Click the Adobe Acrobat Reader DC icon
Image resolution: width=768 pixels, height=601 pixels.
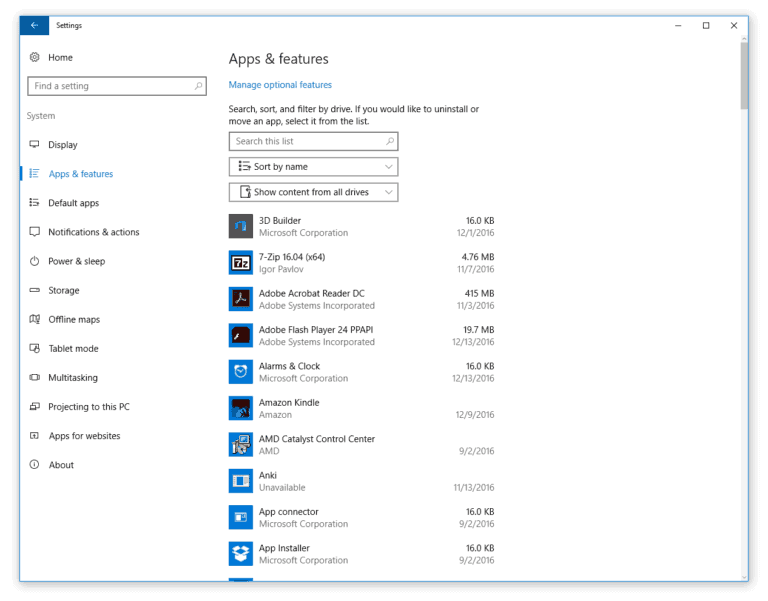240,299
